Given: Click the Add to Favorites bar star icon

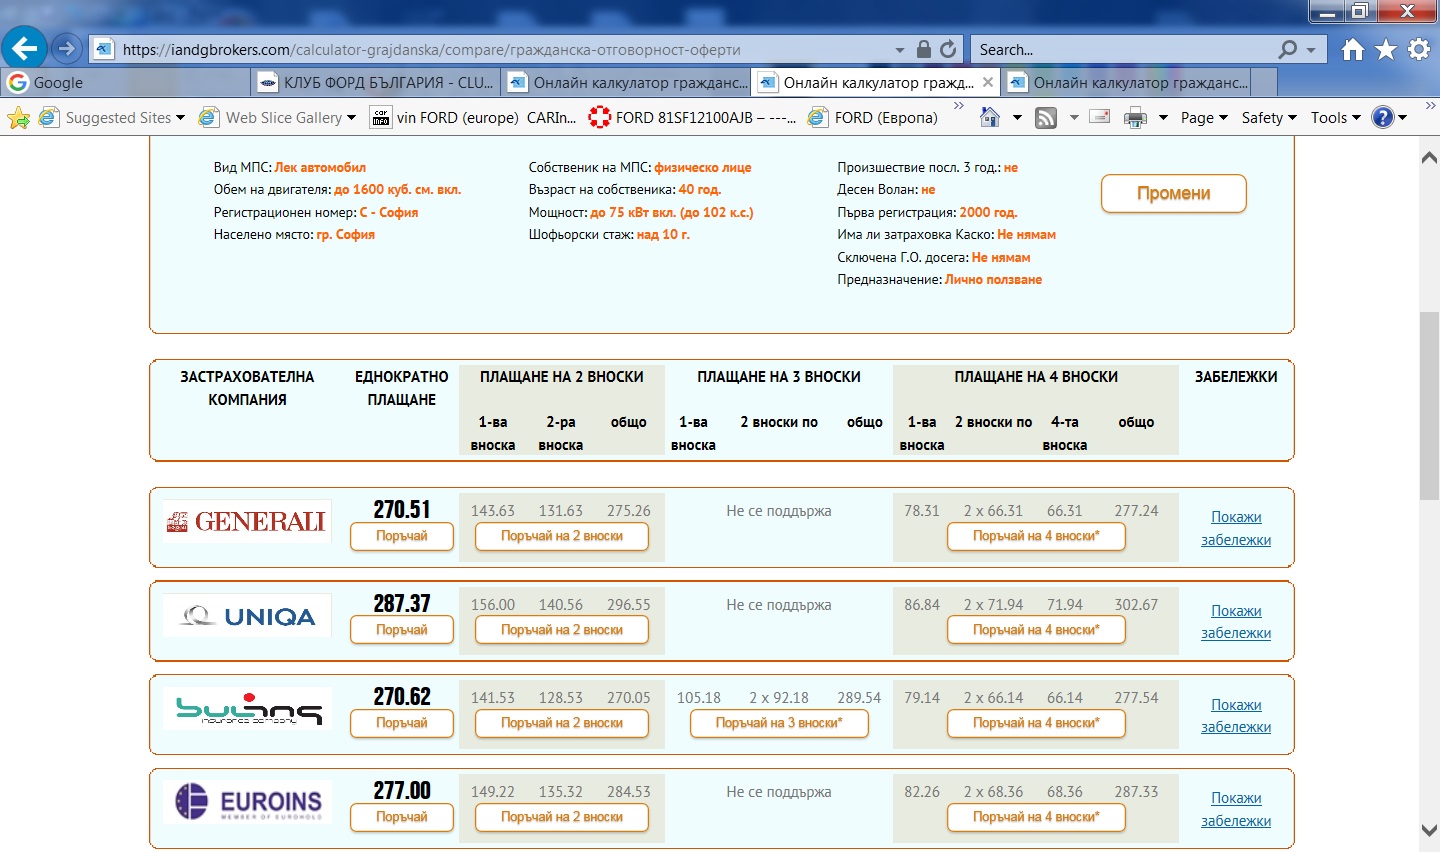Looking at the screenshot, I should coord(18,118).
